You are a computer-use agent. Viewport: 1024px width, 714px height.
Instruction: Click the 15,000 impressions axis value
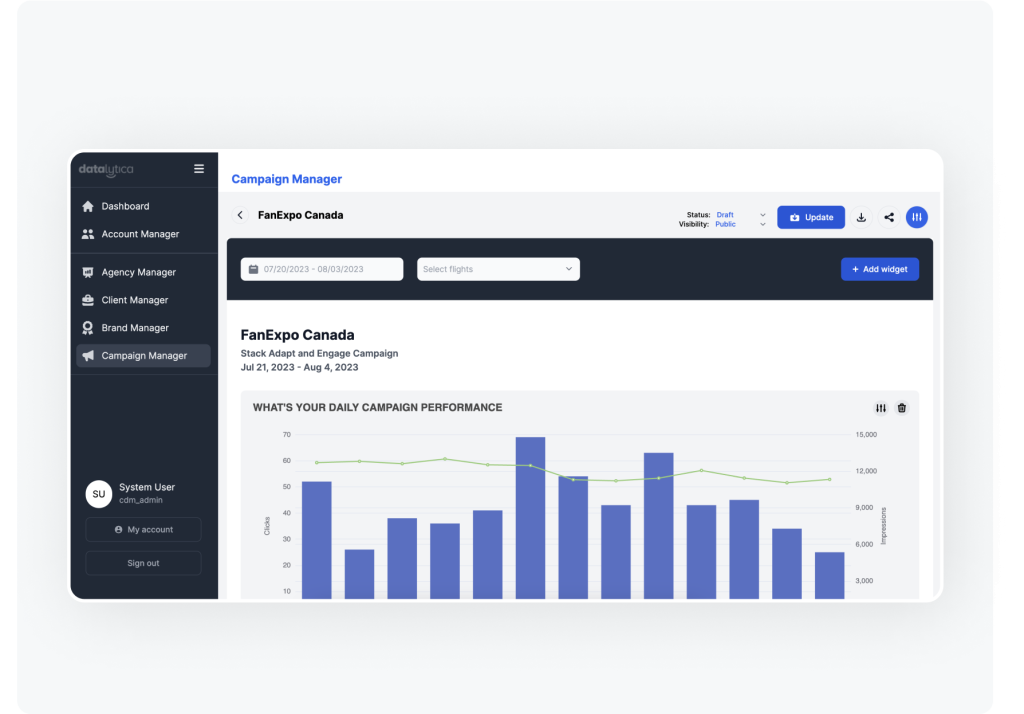coord(866,434)
